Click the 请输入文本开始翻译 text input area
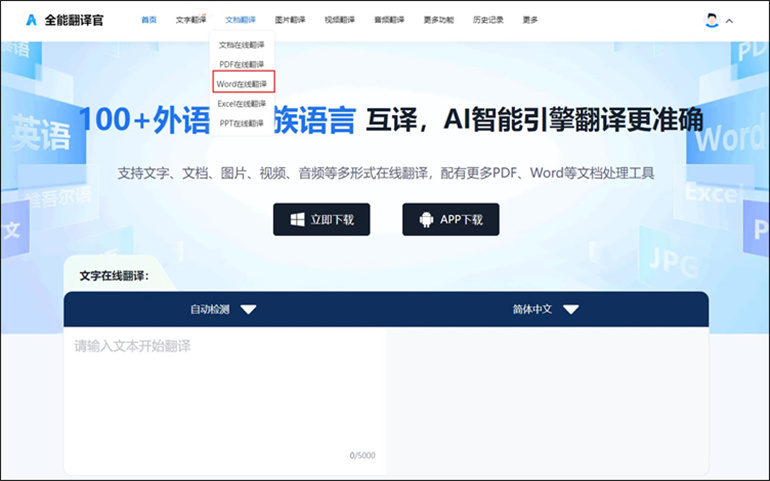Image resolution: width=770 pixels, height=481 pixels. (225, 400)
